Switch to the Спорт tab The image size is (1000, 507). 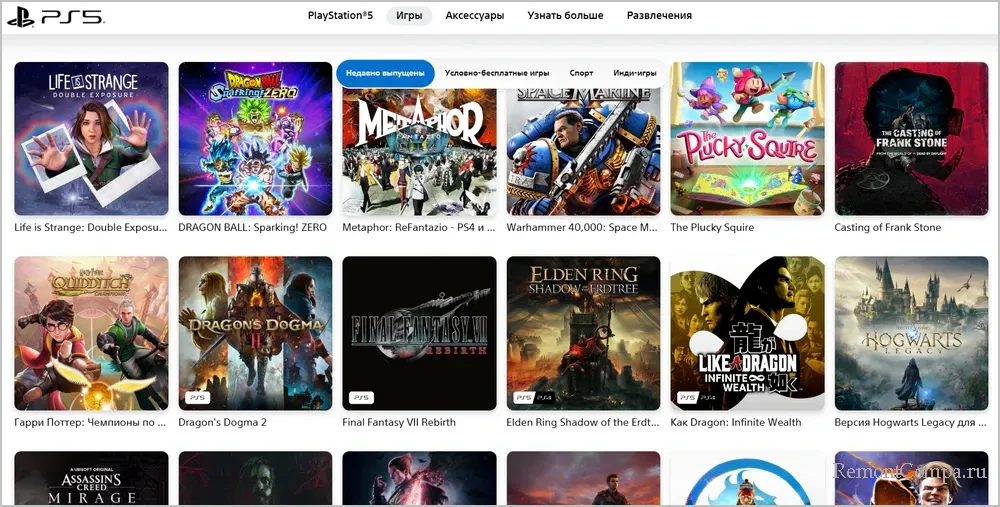(581, 73)
